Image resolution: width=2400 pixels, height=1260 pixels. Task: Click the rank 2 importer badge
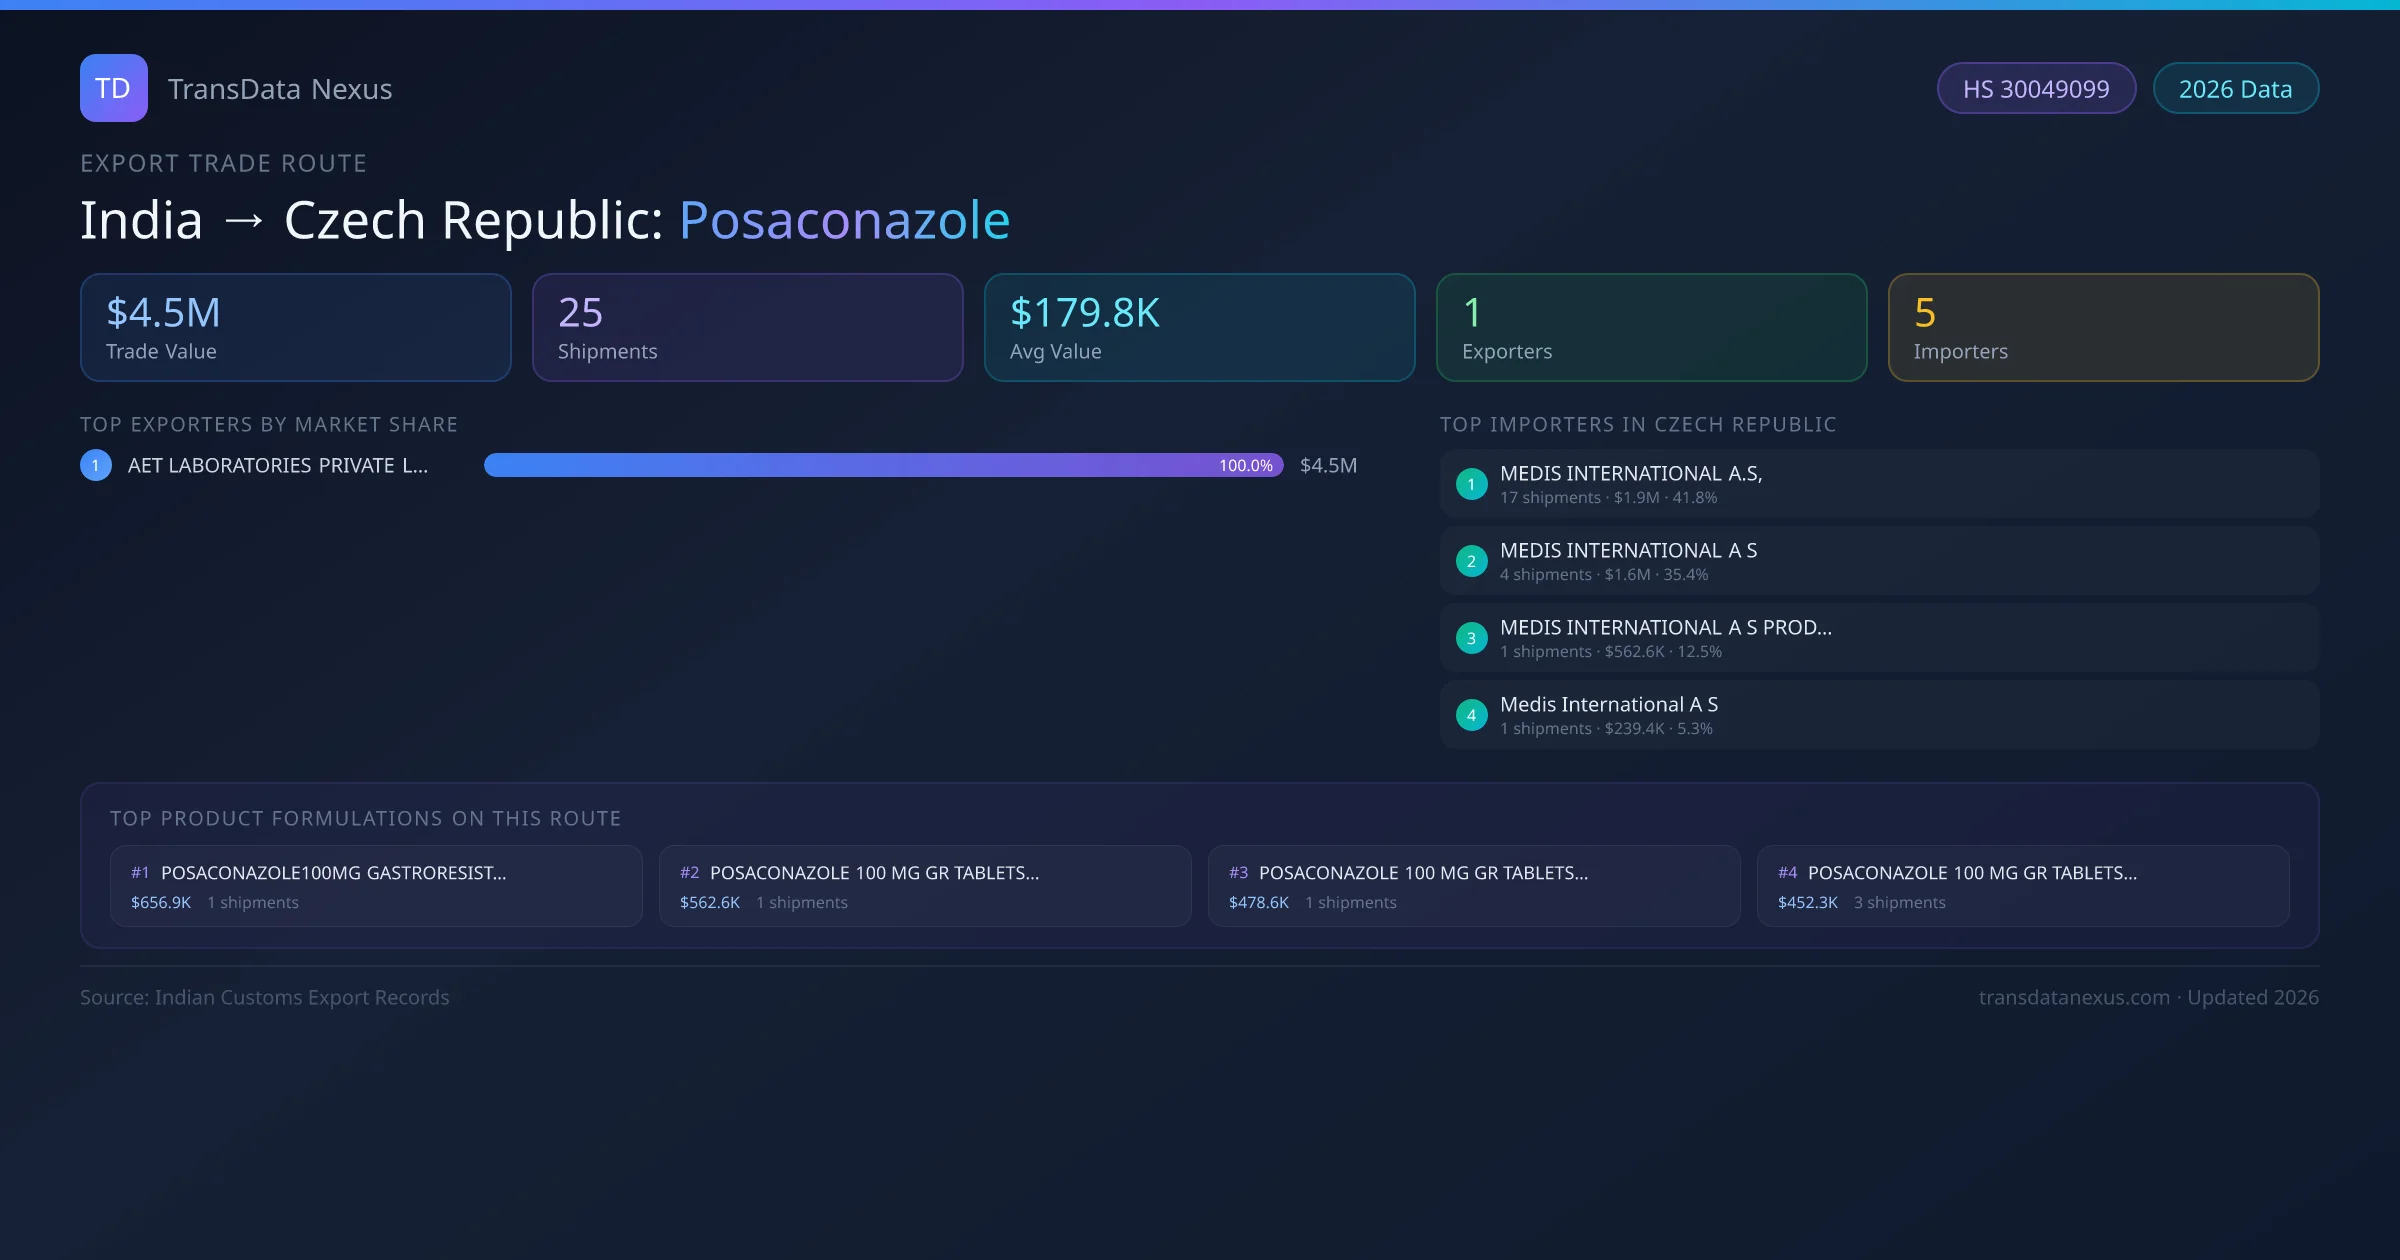pyautogui.click(x=1471, y=561)
